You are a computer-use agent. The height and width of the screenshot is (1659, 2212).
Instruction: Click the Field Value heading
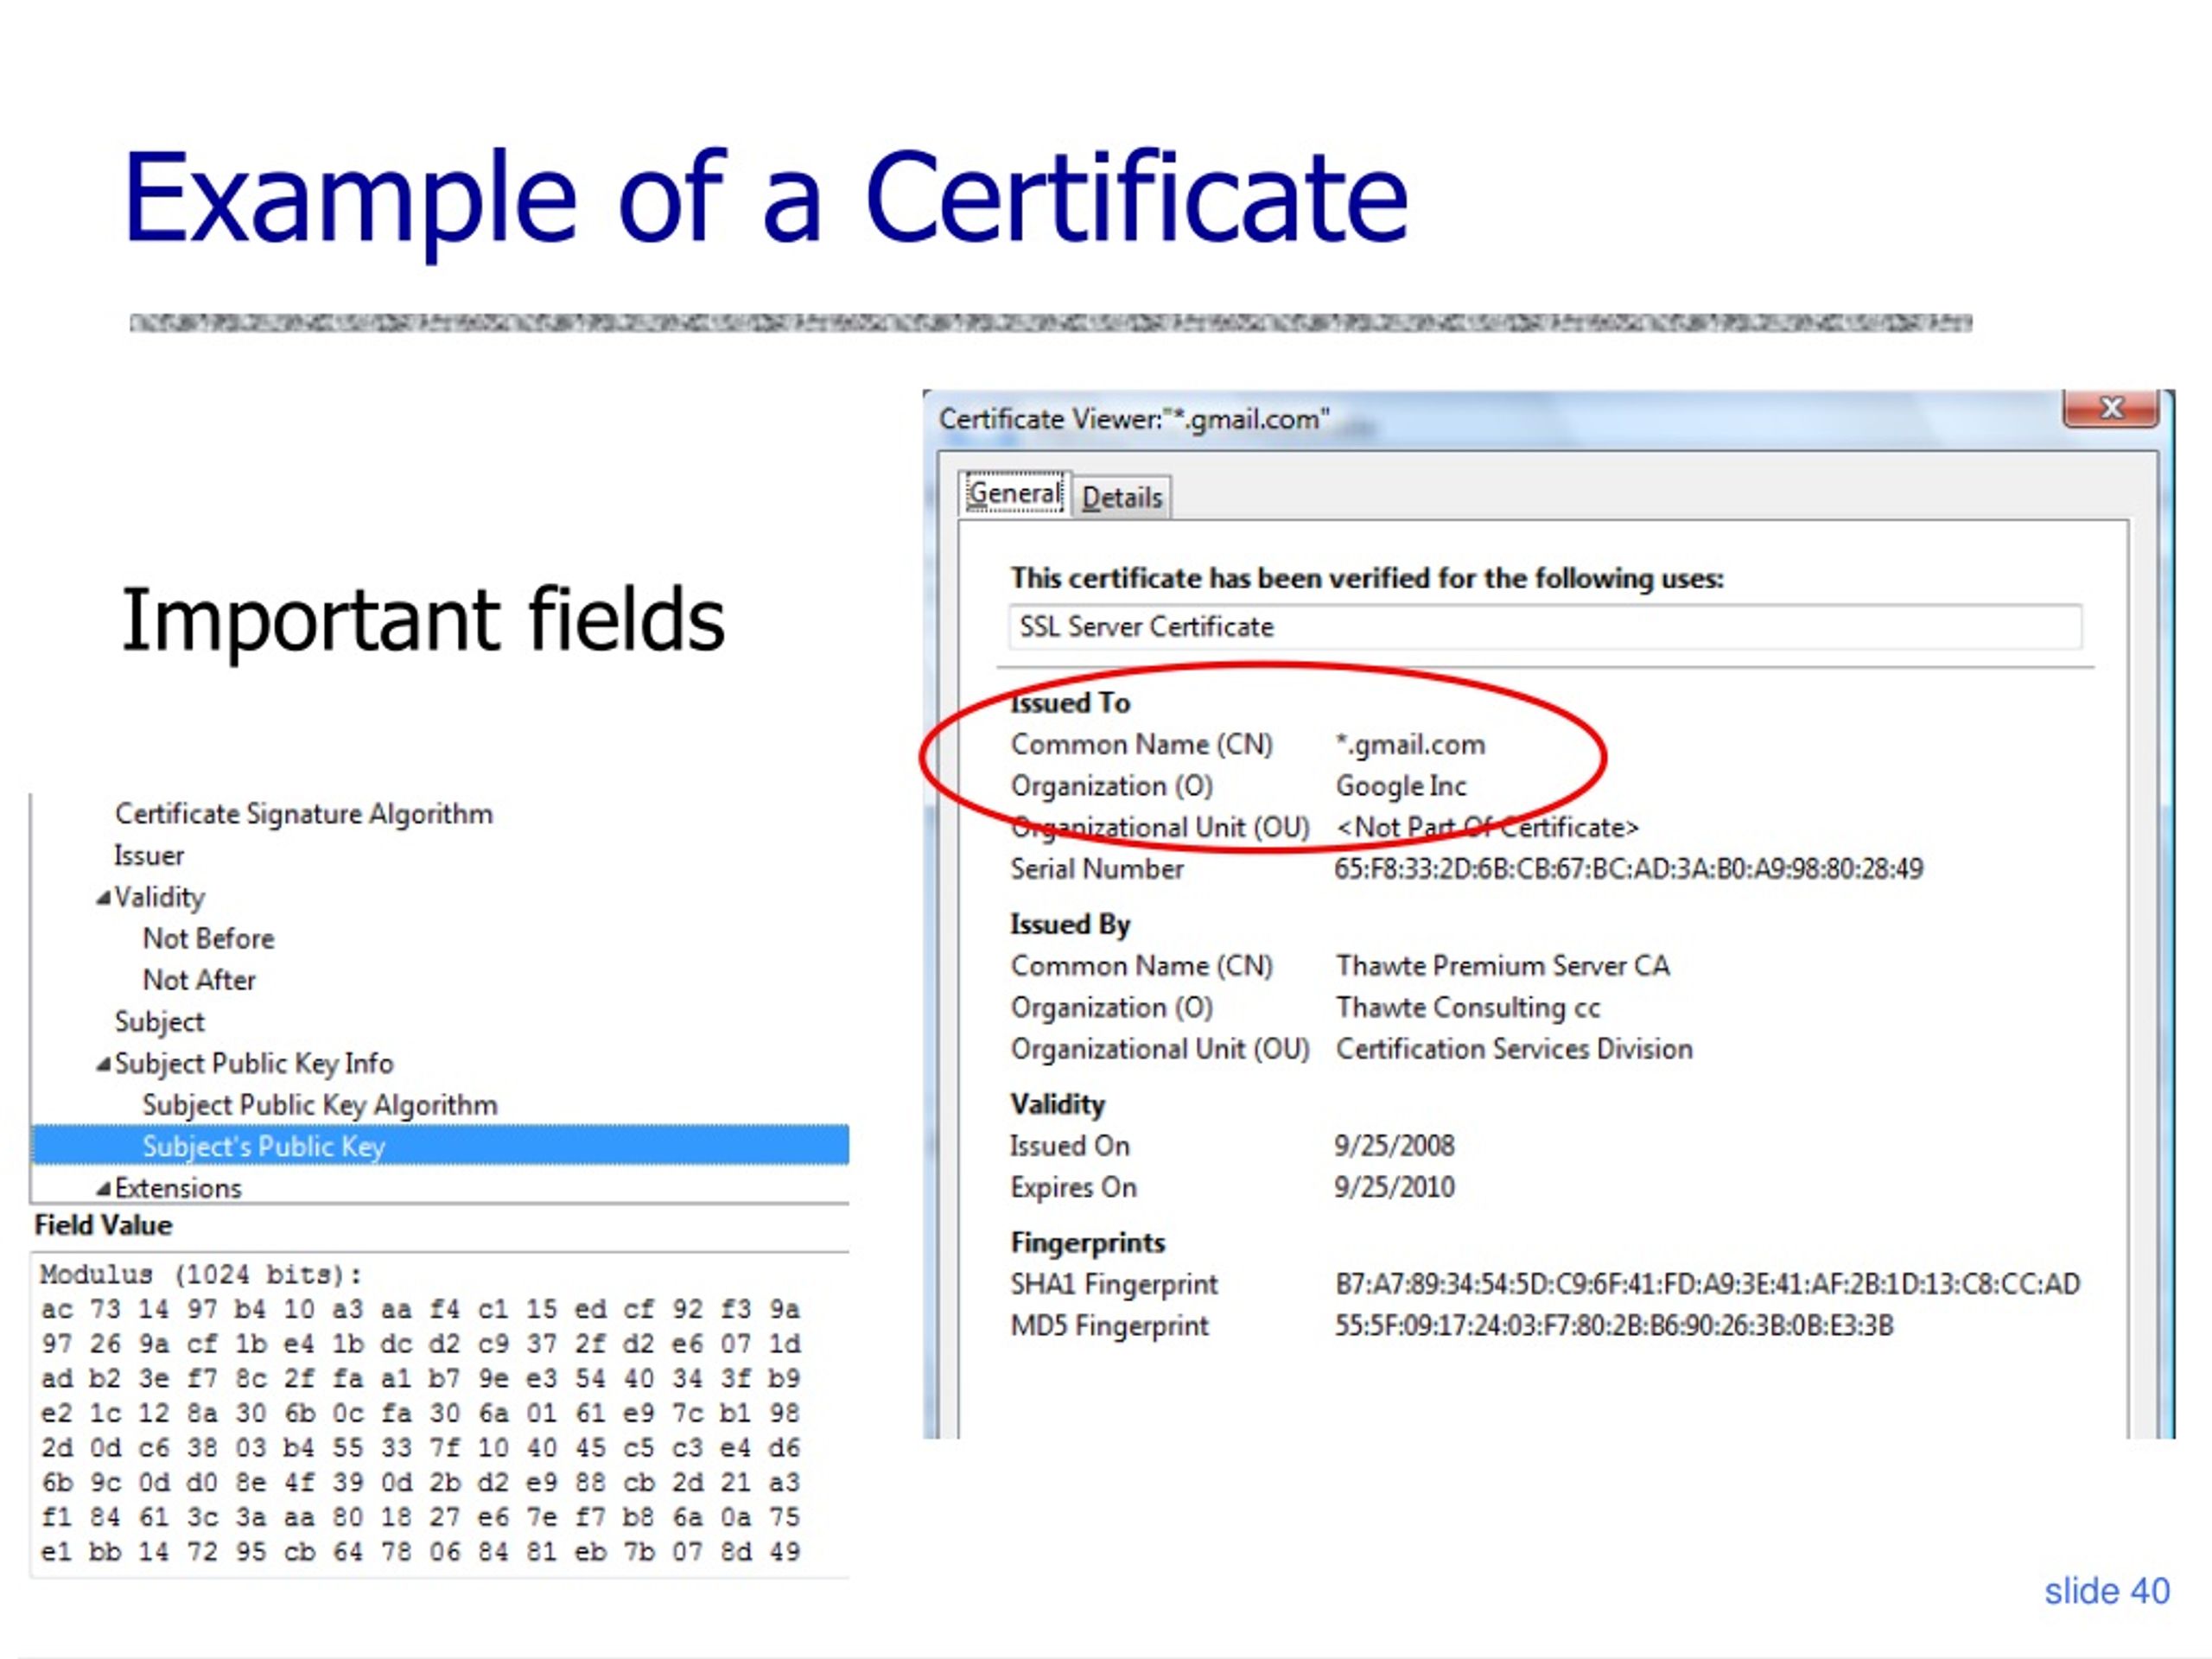pos(103,1226)
